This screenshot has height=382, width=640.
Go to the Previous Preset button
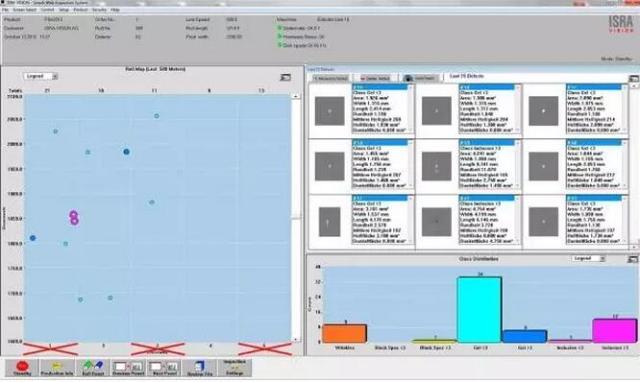click(x=128, y=368)
